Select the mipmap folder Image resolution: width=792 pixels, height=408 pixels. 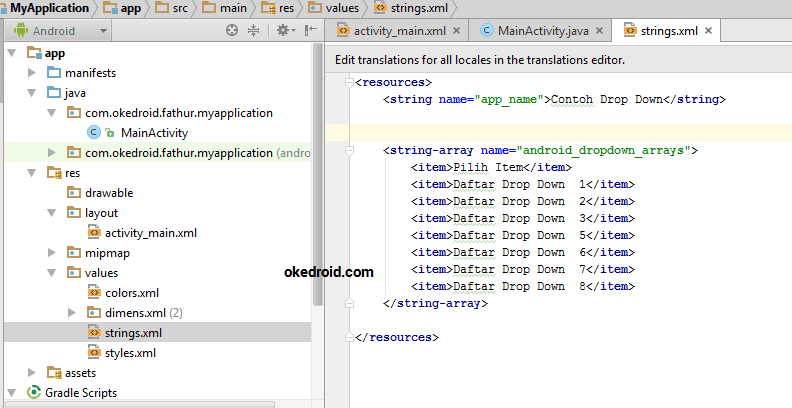pos(107,252)
